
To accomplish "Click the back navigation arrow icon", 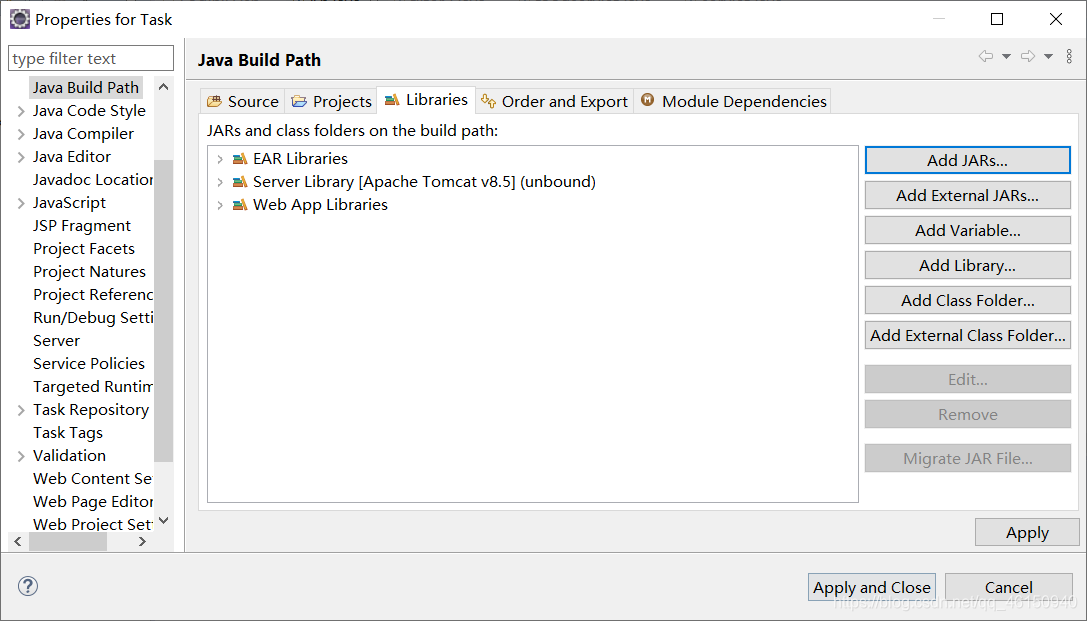I will 985,57.
